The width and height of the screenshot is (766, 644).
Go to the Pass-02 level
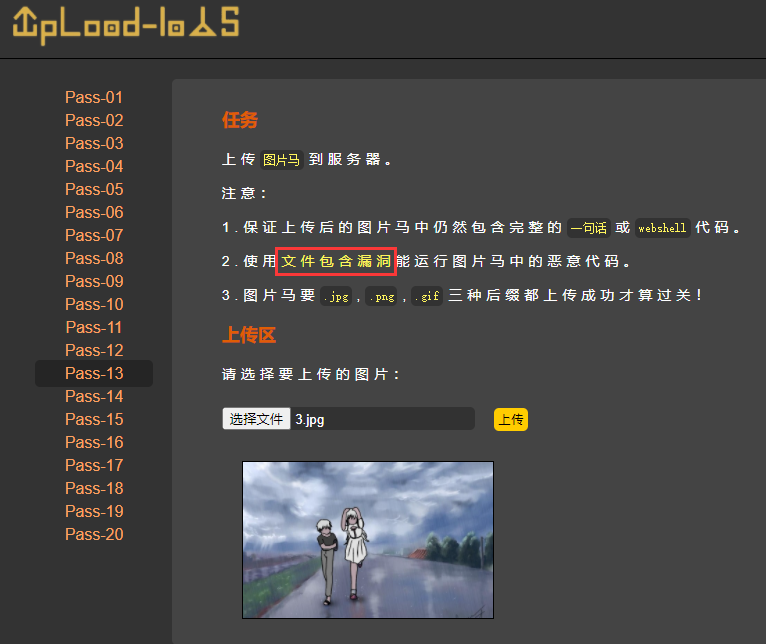click(x=94, y=120)
